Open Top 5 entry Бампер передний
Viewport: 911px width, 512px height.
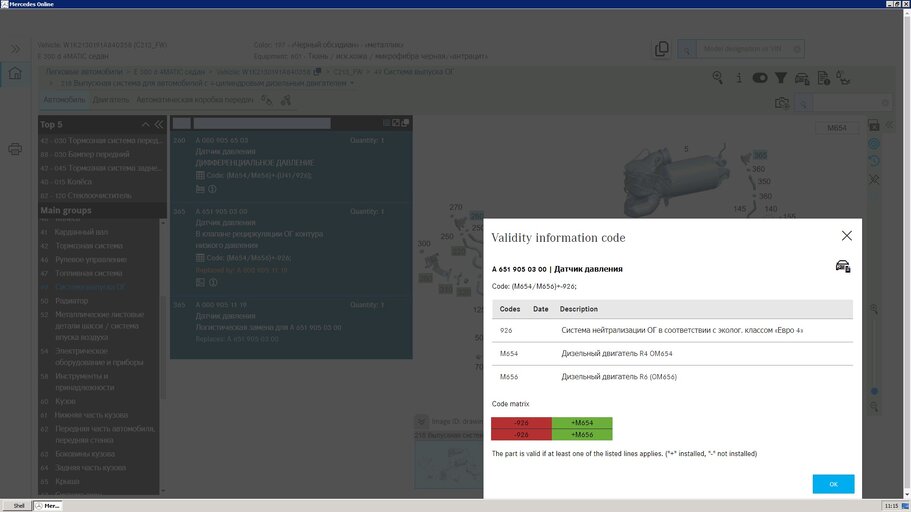(x=85, y=154)
